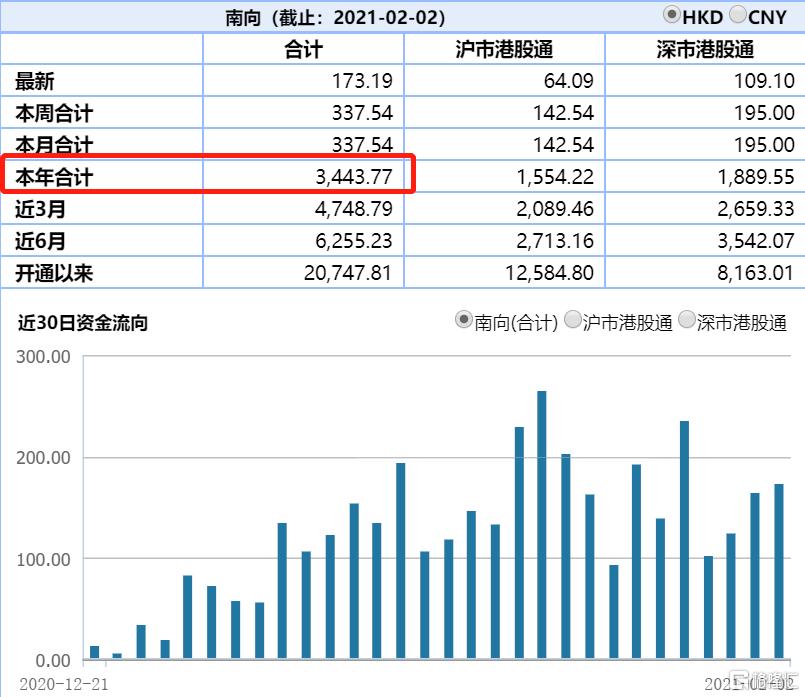Screen dimensions: 805x697
Task: Click the value 1,554.22
Action: tap(555, 177)
